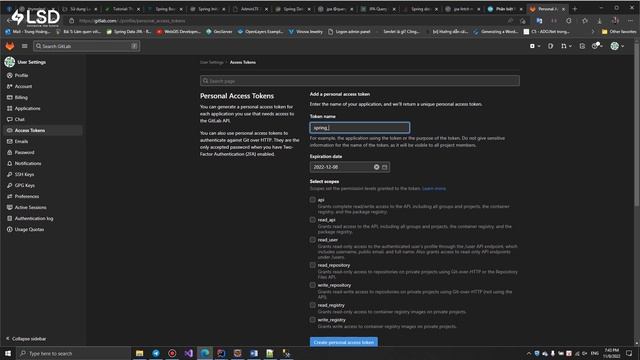Open the help dropdown in navbar

coord(597,46)
